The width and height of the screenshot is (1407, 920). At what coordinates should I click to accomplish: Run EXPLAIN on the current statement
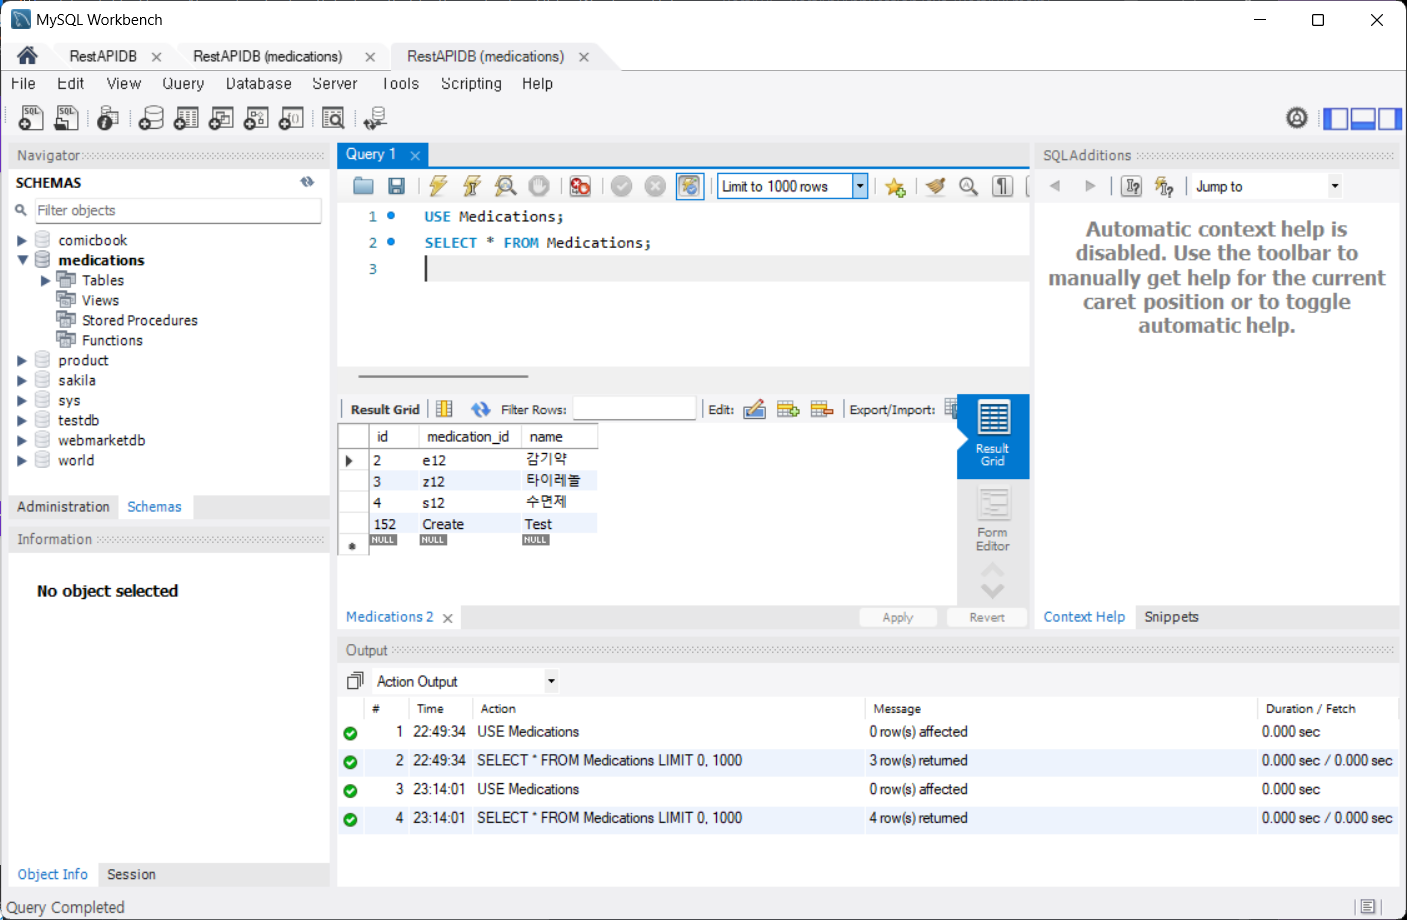pos(505,186)
